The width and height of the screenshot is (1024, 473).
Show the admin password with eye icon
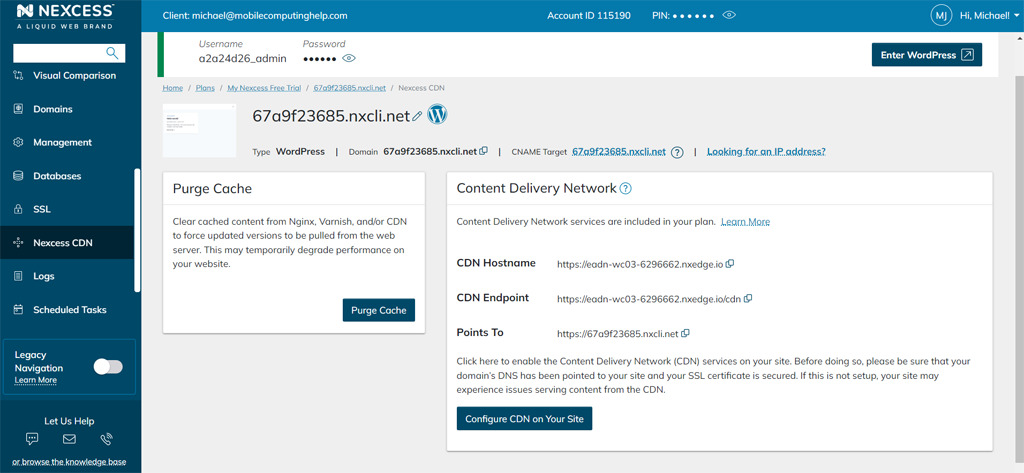coord(349,59)
